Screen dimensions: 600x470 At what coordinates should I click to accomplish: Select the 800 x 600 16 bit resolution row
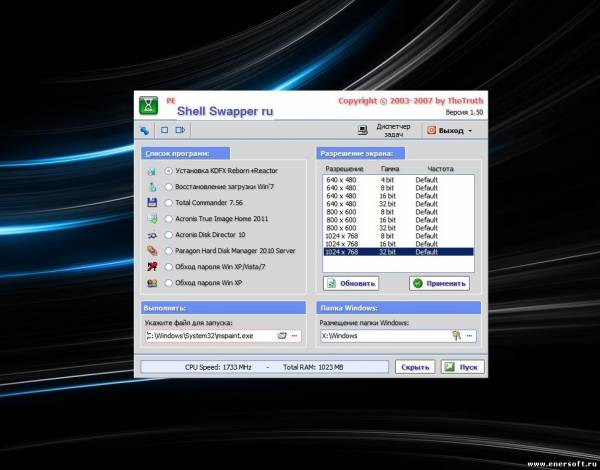pyautogui.click(x=398, y=220)
